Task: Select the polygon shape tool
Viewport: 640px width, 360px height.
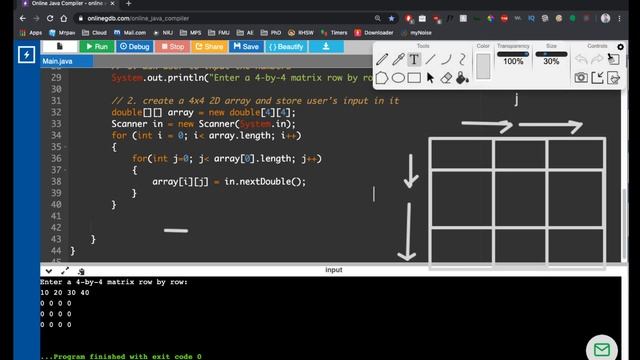Action: point(382,78)
